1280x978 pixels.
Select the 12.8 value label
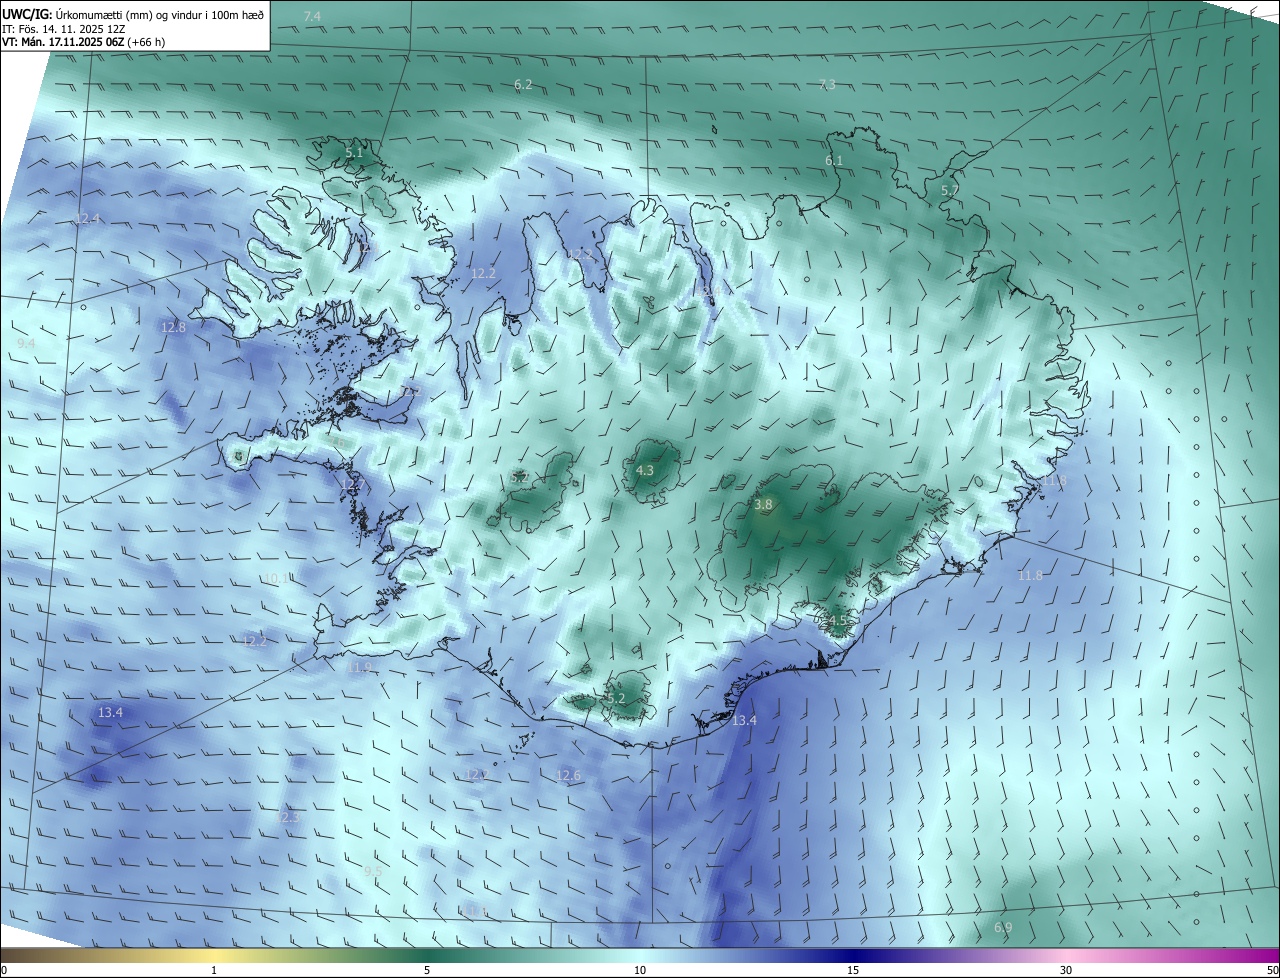pyautogui.click(x=173, y=327)
